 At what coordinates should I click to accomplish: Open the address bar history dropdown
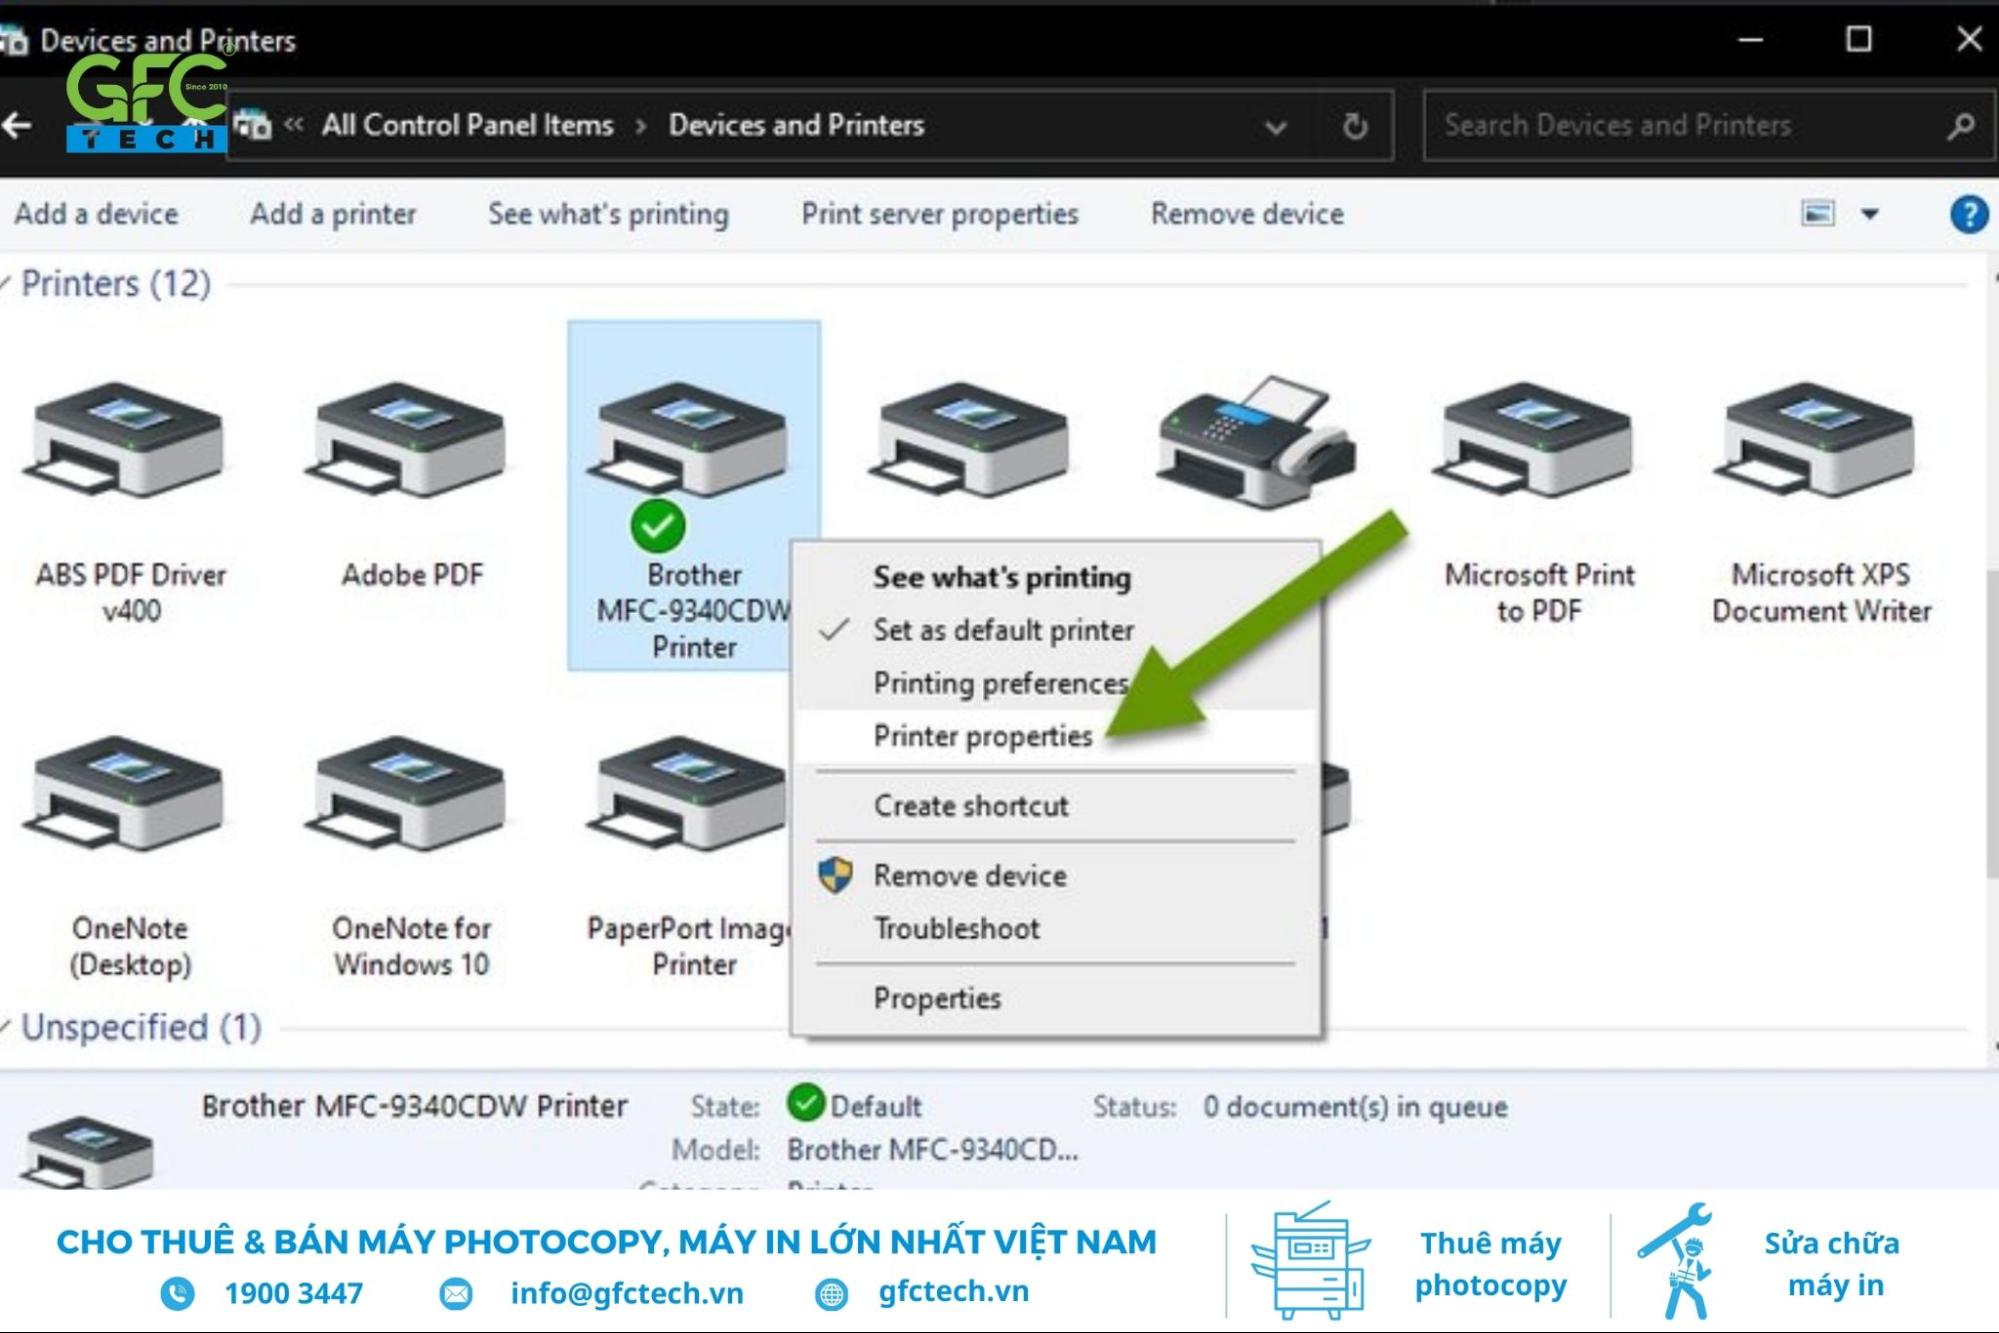pyautogui.click(x=1275, y=127)
